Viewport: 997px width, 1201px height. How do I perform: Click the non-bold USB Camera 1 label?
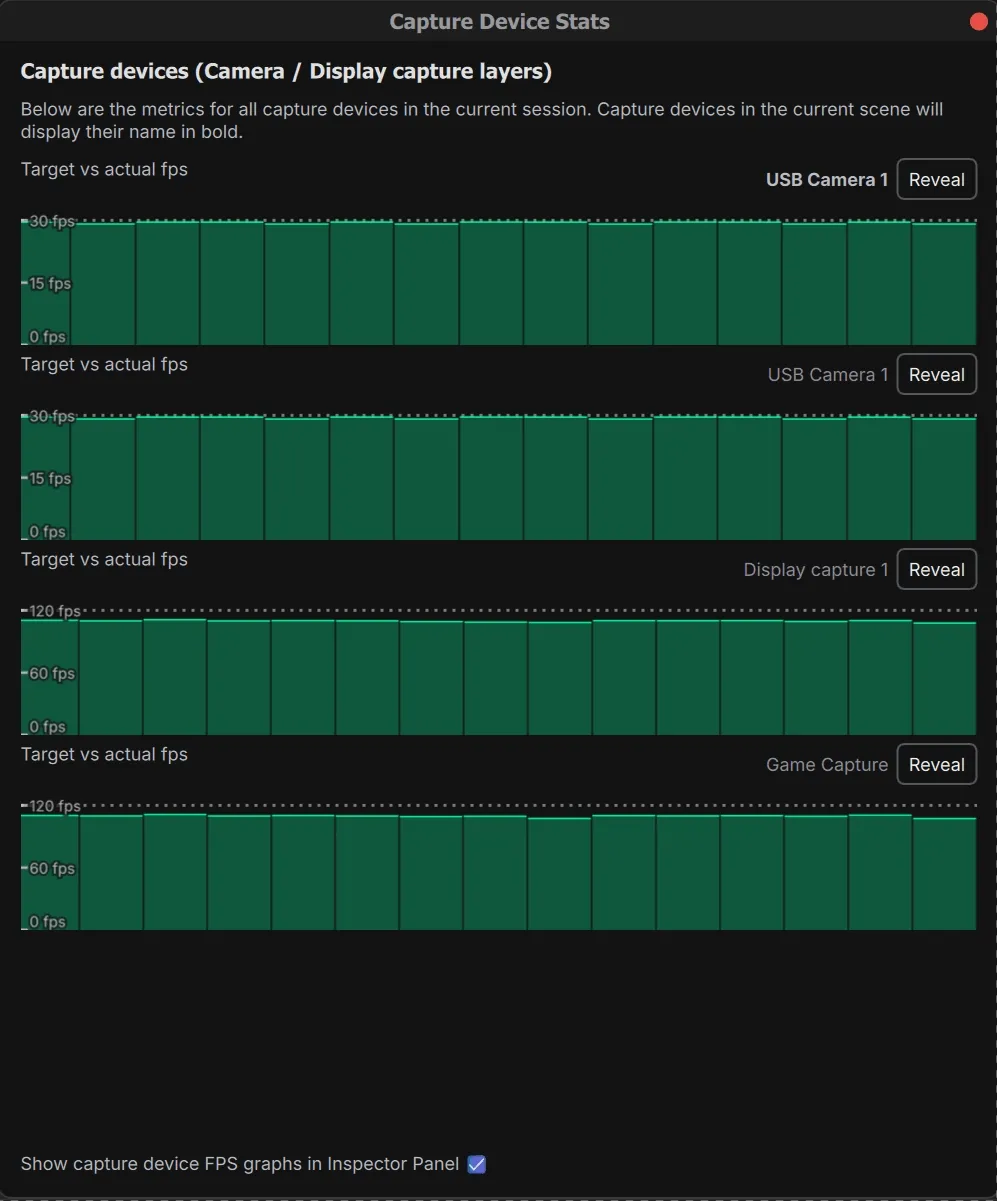coord(828,375)
